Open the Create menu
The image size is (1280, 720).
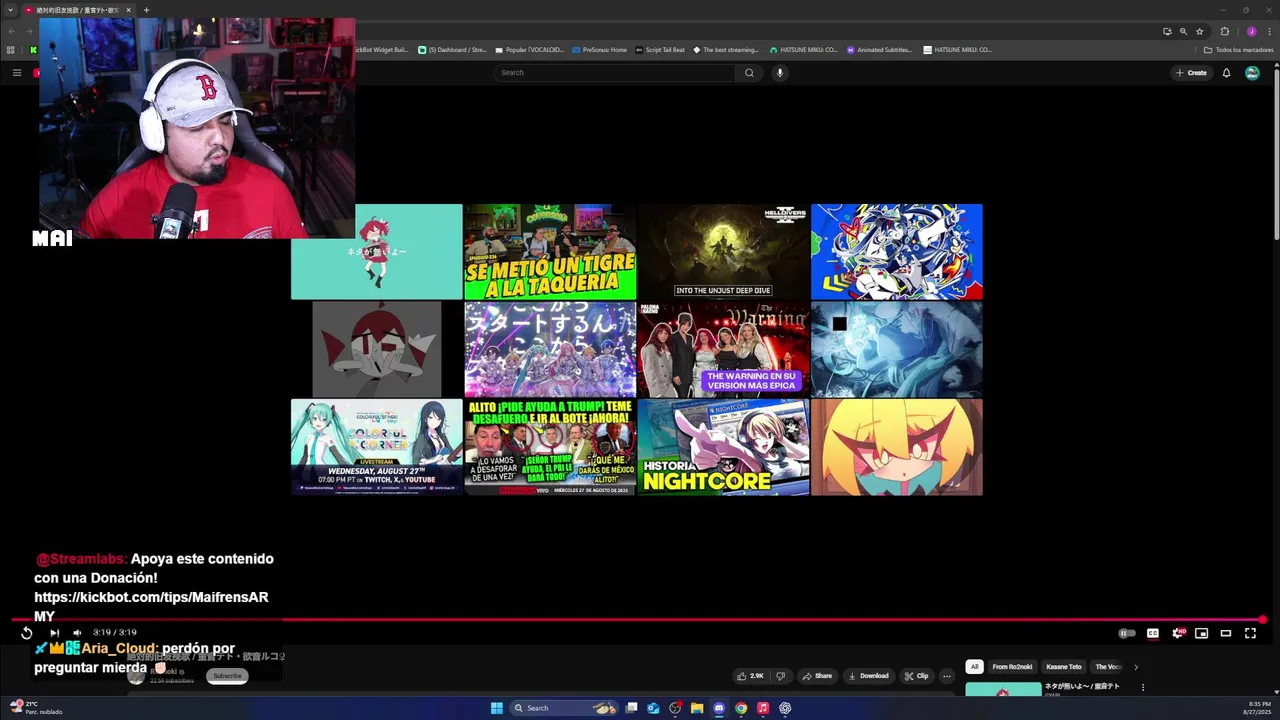(x=1191, y=73)
